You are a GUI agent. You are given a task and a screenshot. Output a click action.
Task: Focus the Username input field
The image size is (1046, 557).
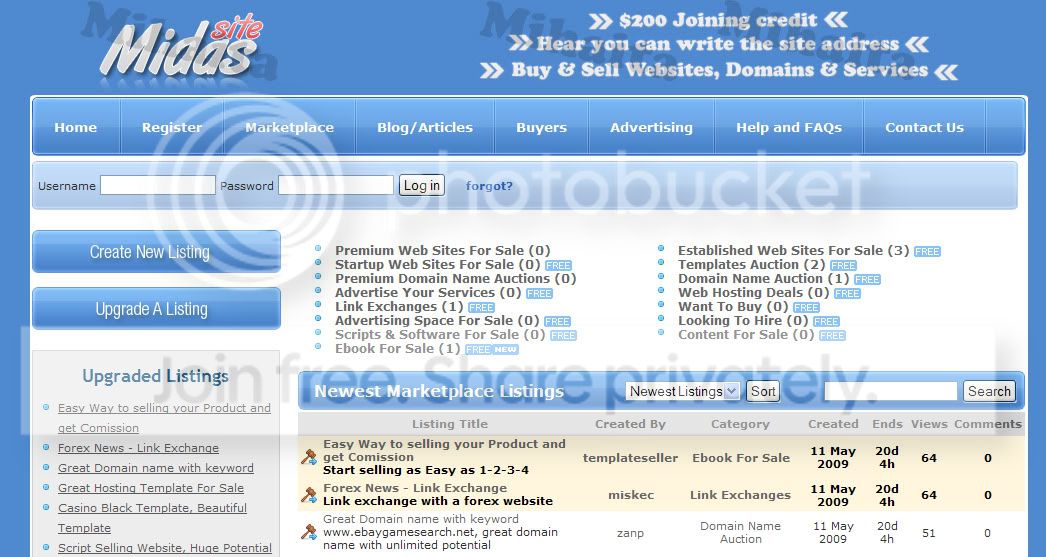point(157,185)
